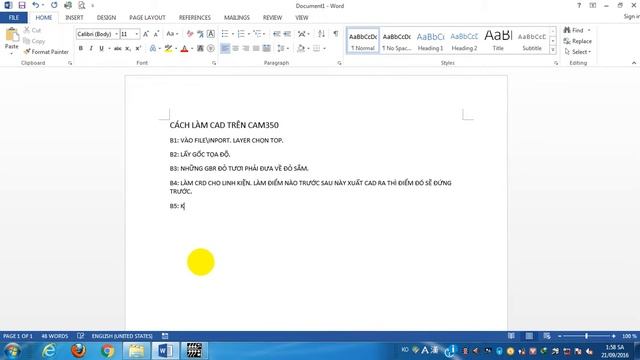Screen dimensions: 640x360
Task: Click the Save icon in quick access toolbar
Action: (x=22, y=5)
